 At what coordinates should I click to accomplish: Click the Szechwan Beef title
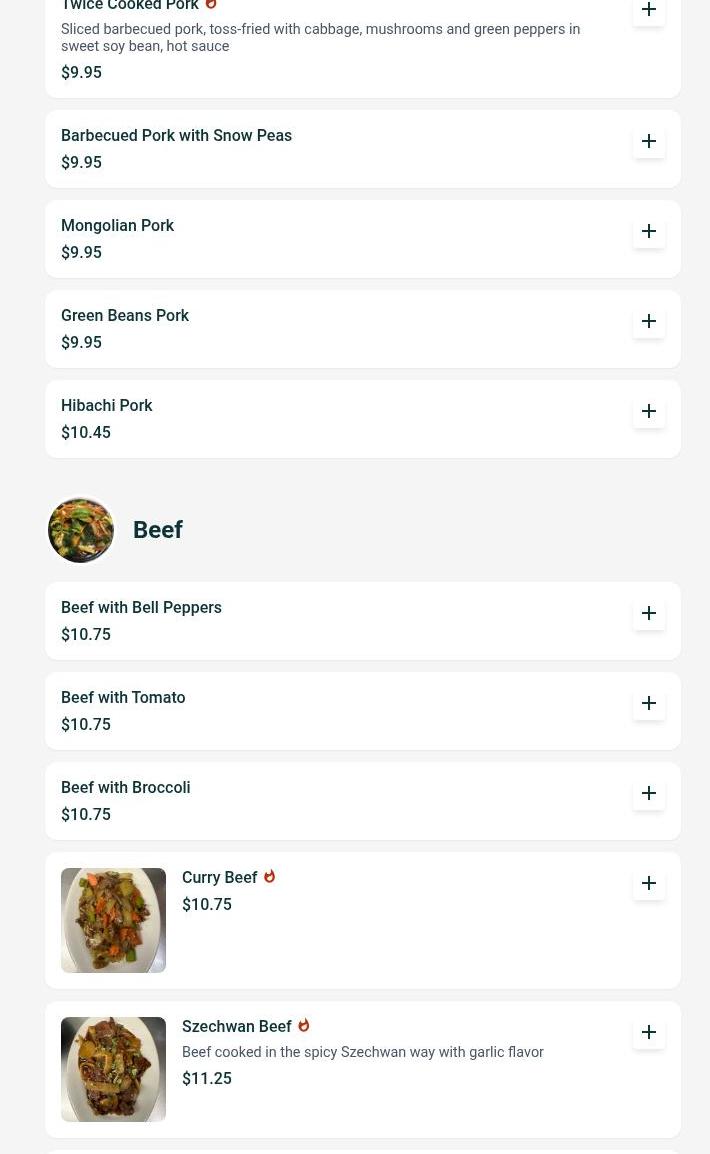[x=237, y=1026]
